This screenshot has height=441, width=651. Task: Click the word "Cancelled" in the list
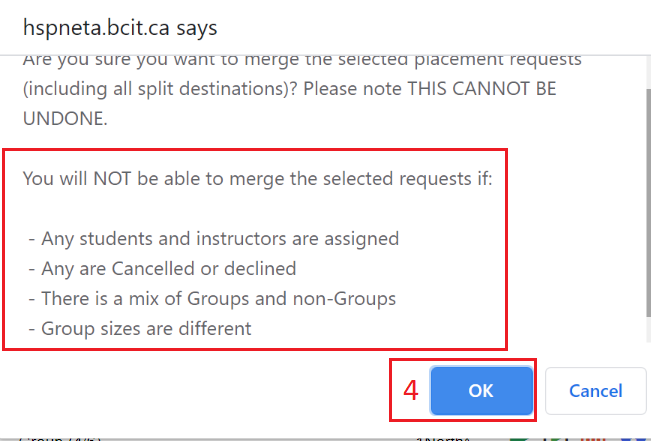coord(142,268)
